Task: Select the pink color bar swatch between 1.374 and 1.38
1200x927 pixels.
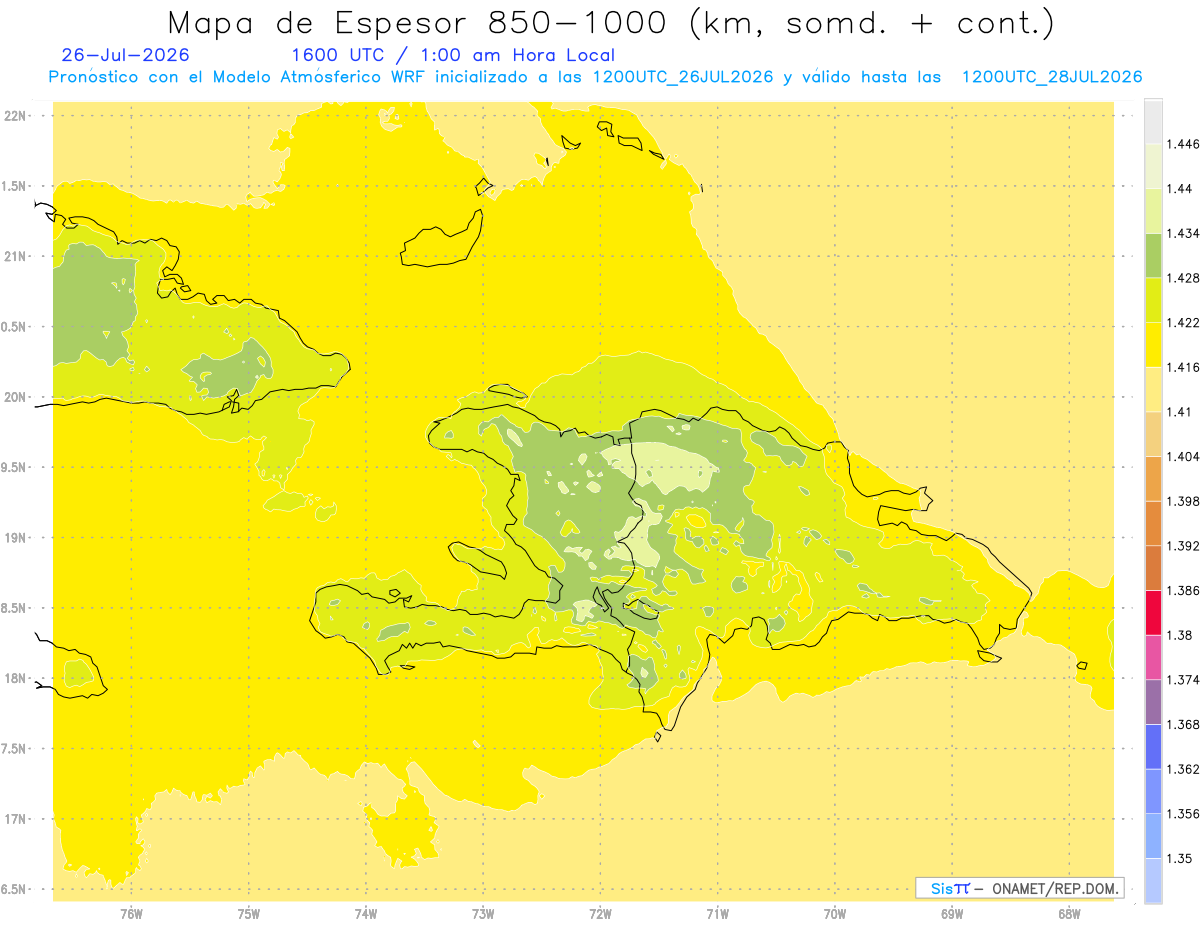Action: point(1153,657)
